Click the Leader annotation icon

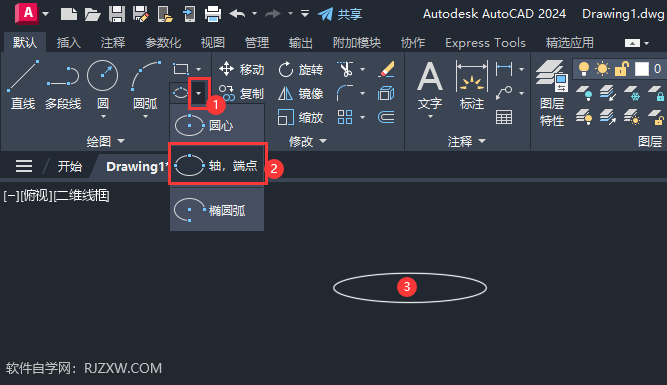pos(504,93)
